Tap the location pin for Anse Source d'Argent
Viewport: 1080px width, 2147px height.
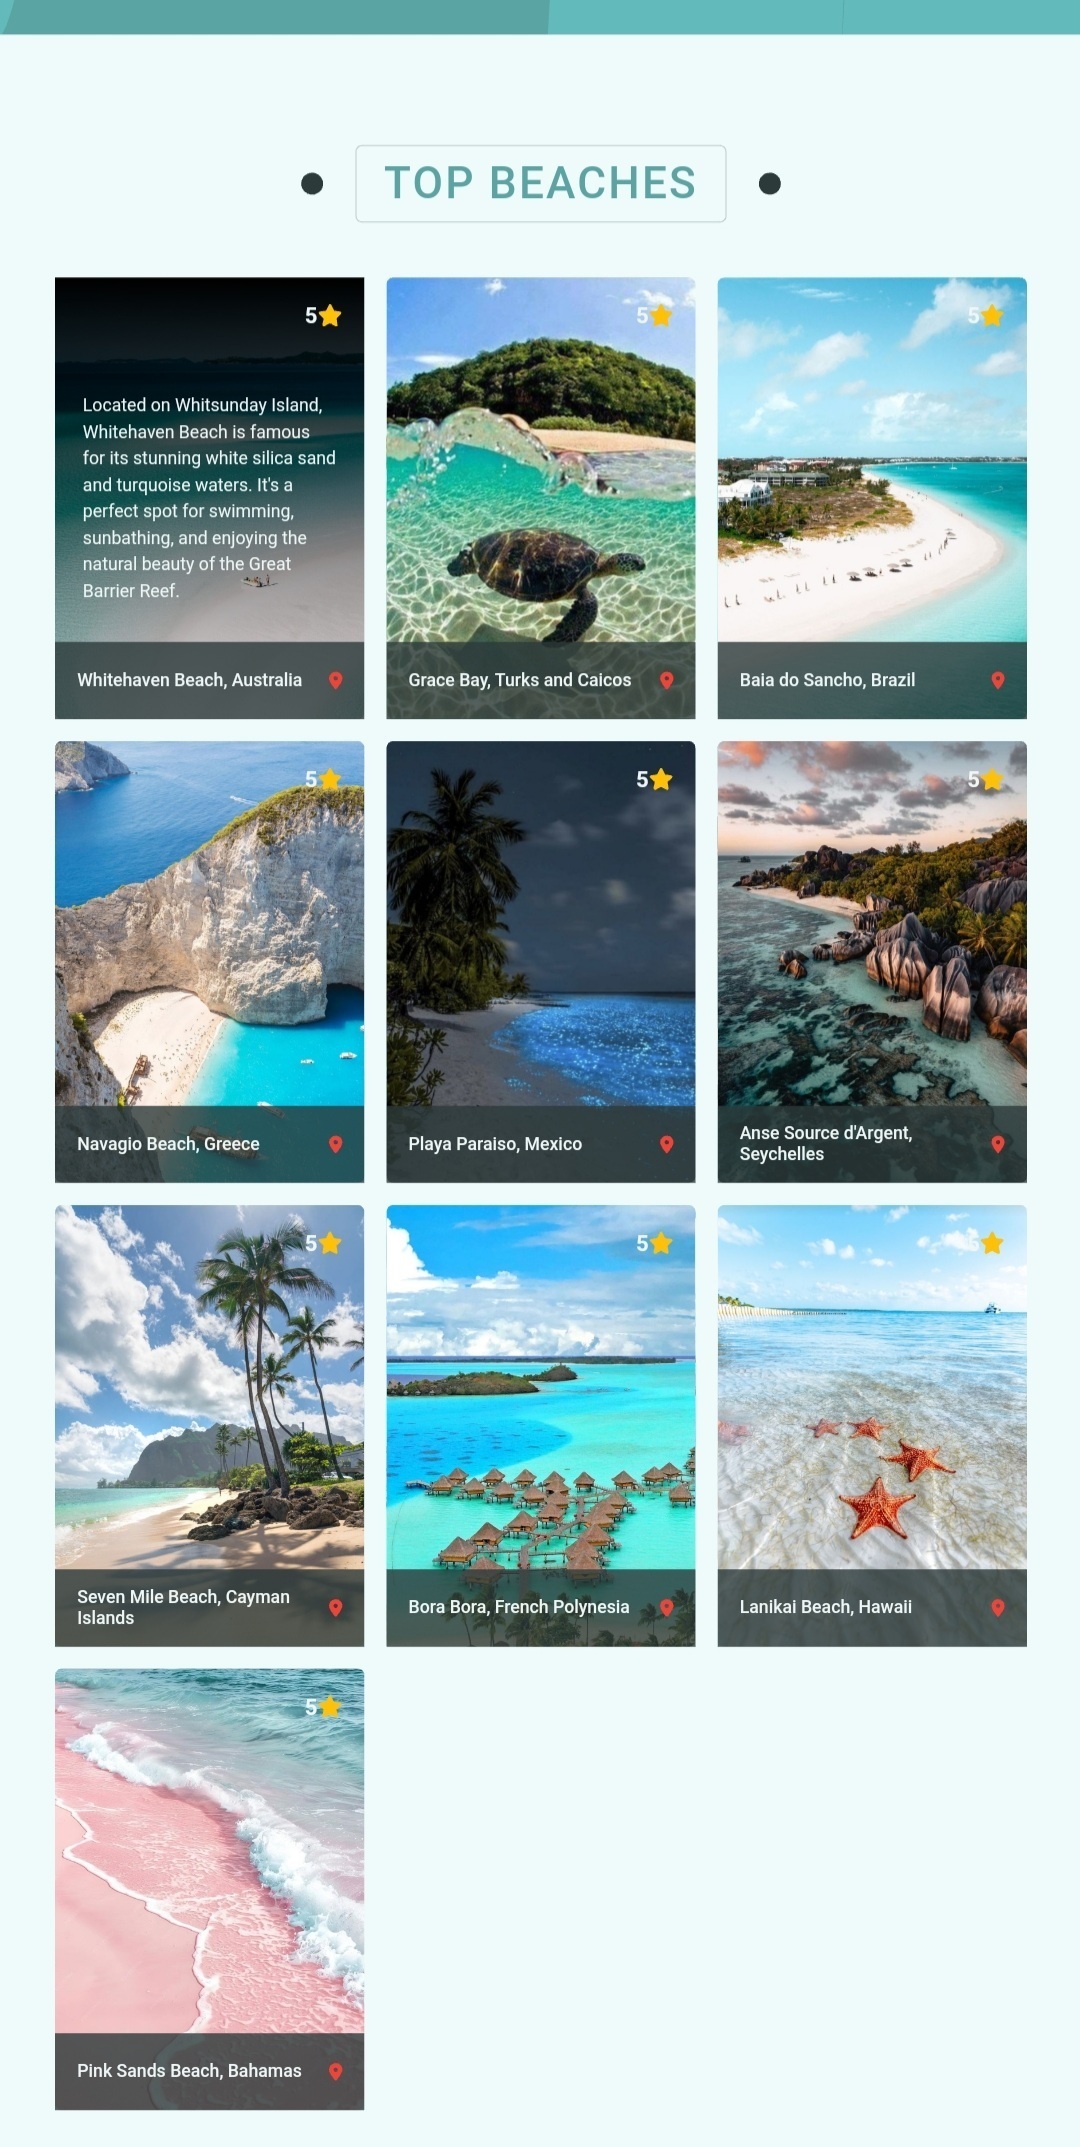pos(998,1144)
